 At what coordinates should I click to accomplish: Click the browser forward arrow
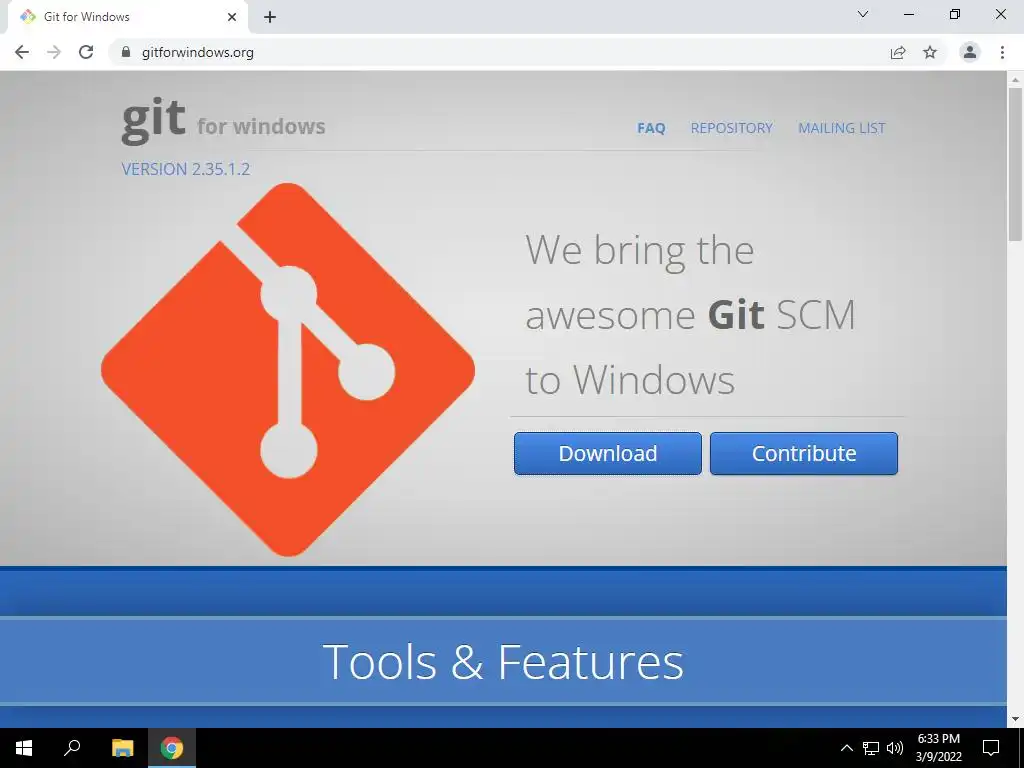pyautogui.click(x=54, y=52)
